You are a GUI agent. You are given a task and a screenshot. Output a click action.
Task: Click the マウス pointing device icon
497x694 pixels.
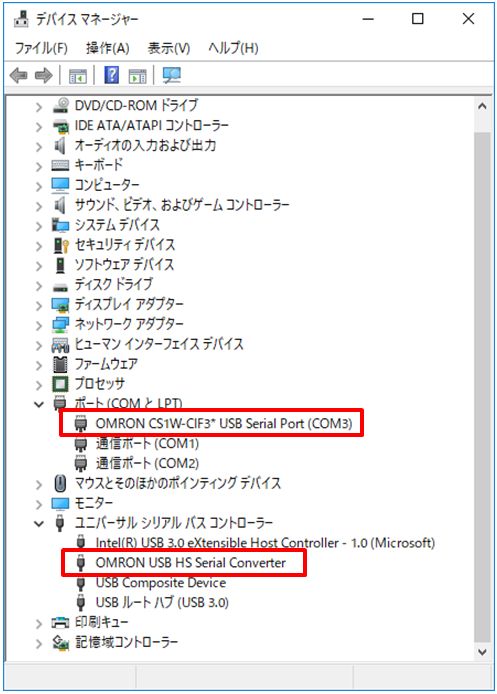pyautogui.click(x=60, y=483)
